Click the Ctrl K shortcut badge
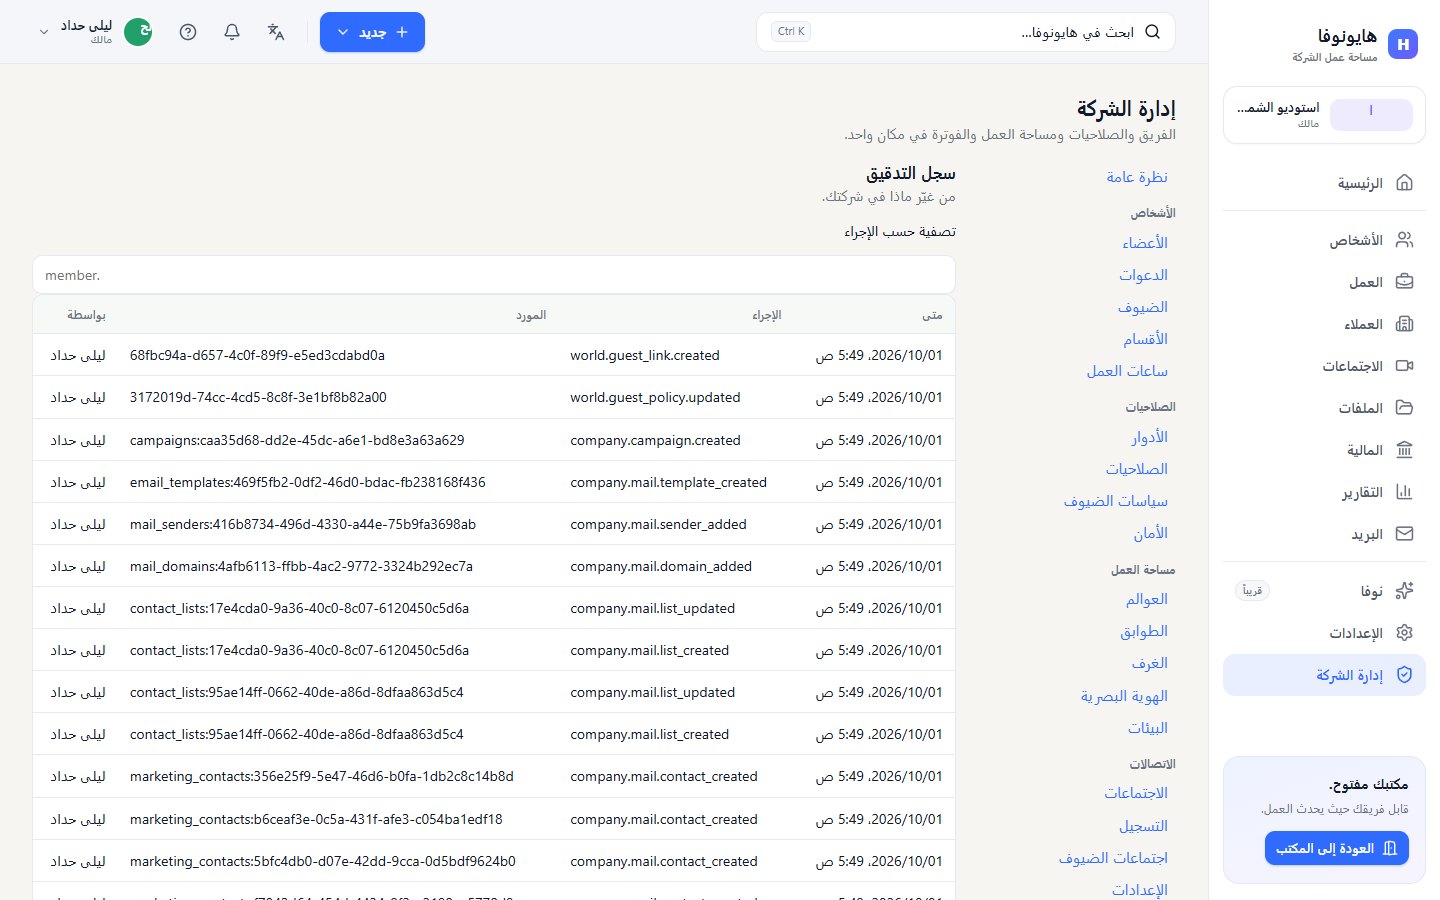Screen dimensions: 1440x900 pos(791,32)
